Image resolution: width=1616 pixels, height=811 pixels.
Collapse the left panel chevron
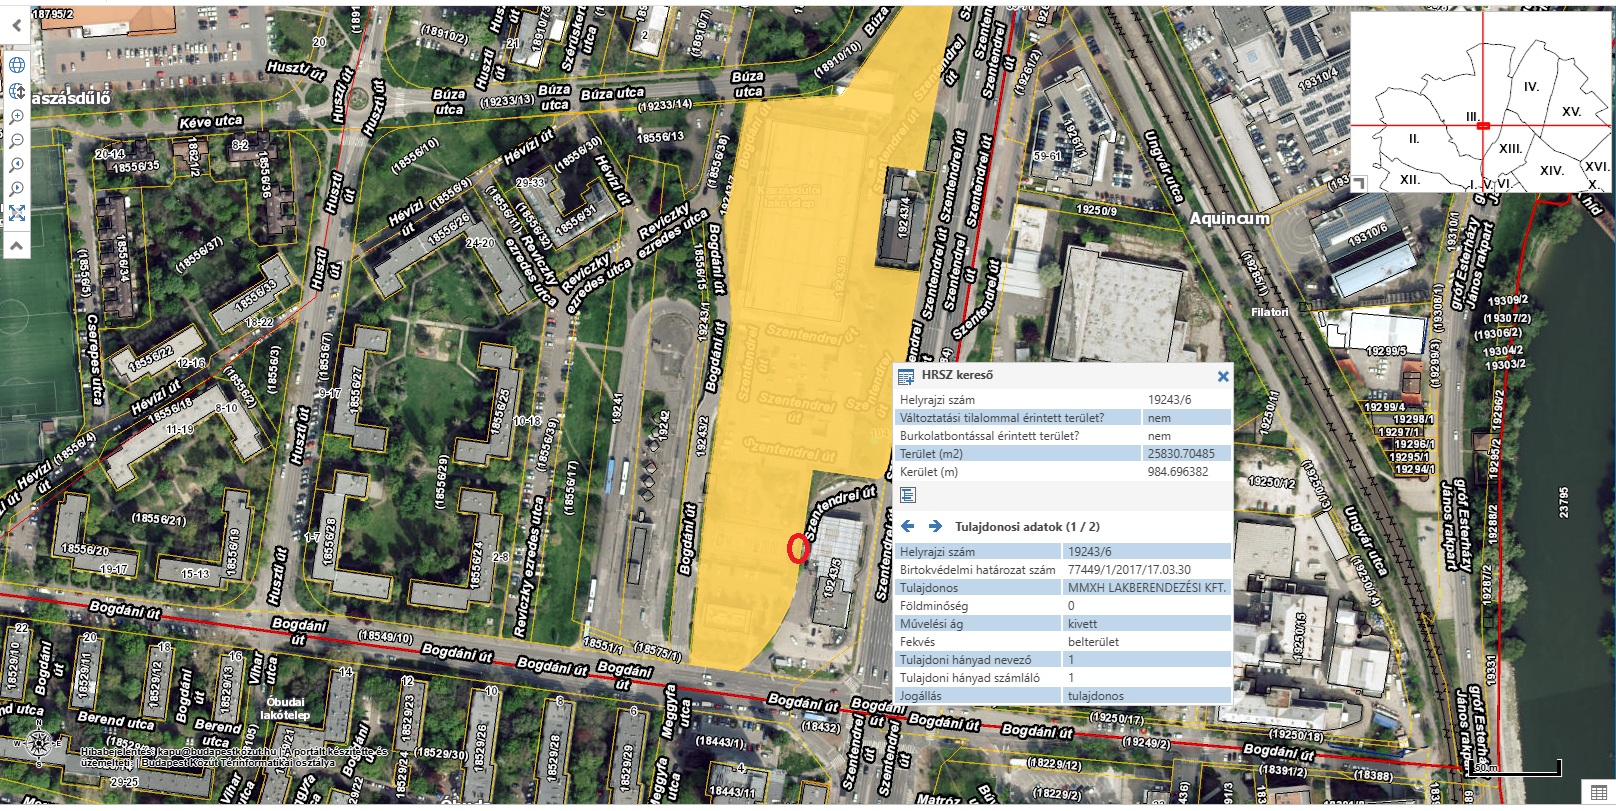[x=17, y=25]
